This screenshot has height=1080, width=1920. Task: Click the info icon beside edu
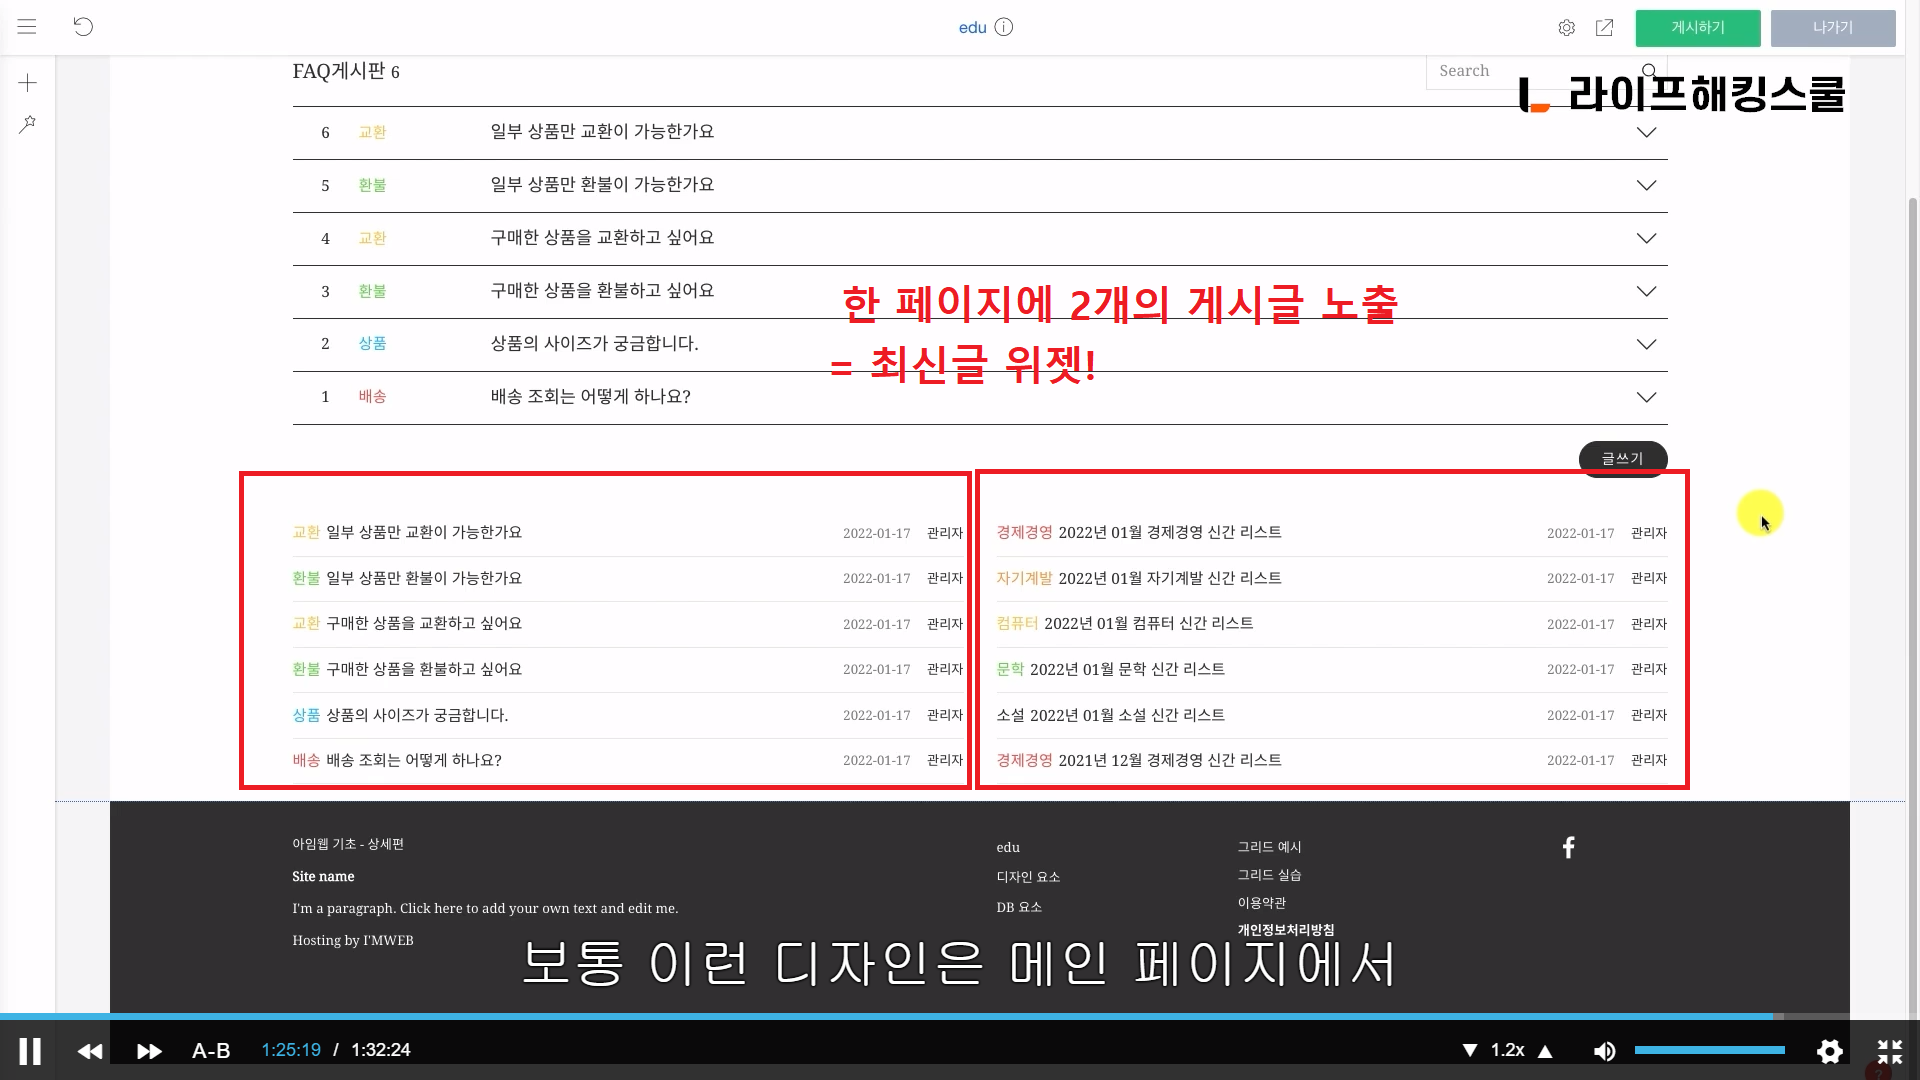[1004, 27]
